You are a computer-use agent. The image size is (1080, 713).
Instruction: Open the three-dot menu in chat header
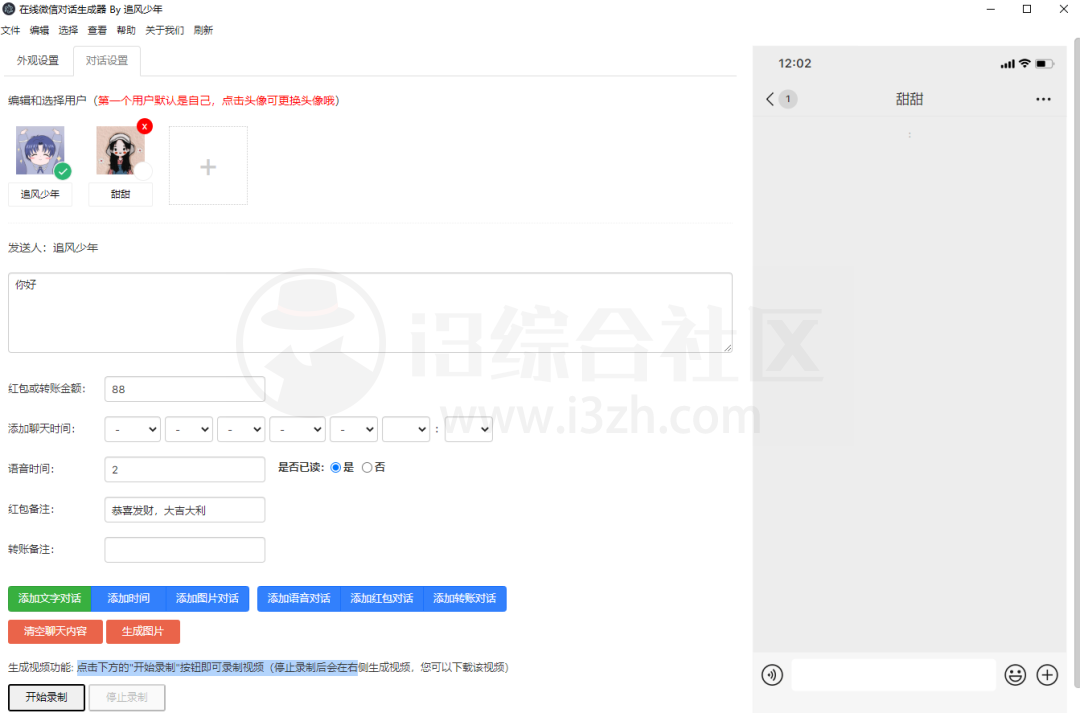click(1043, 99)
